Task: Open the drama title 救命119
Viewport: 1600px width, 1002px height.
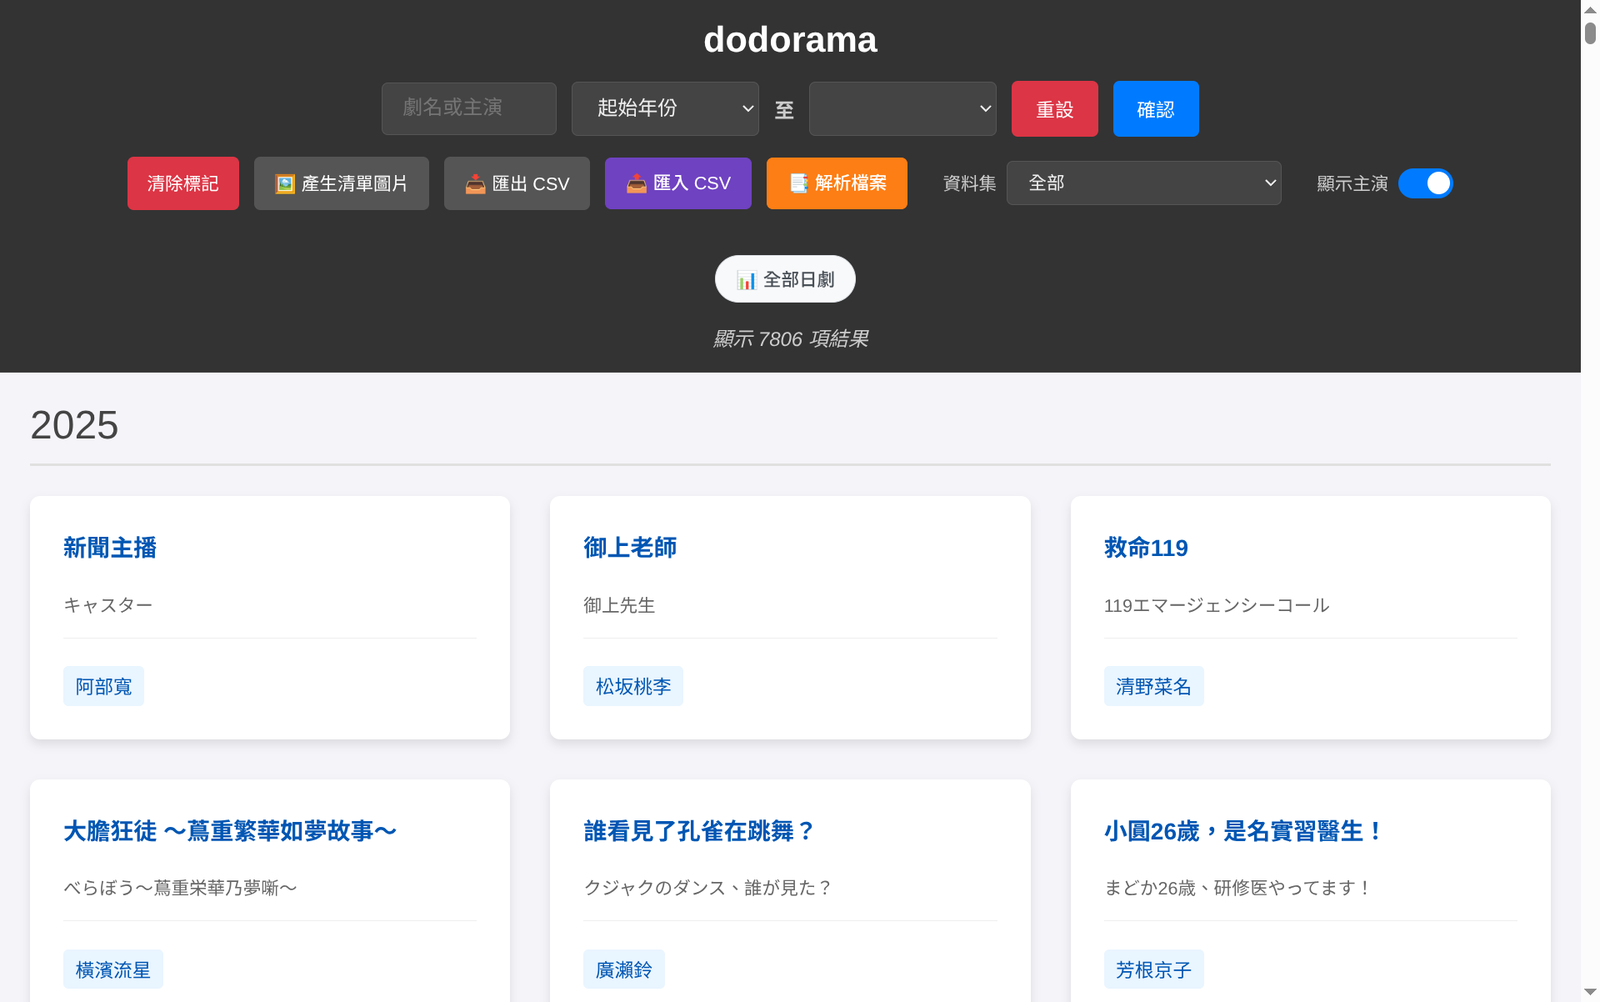Action: coord(1146,548)
